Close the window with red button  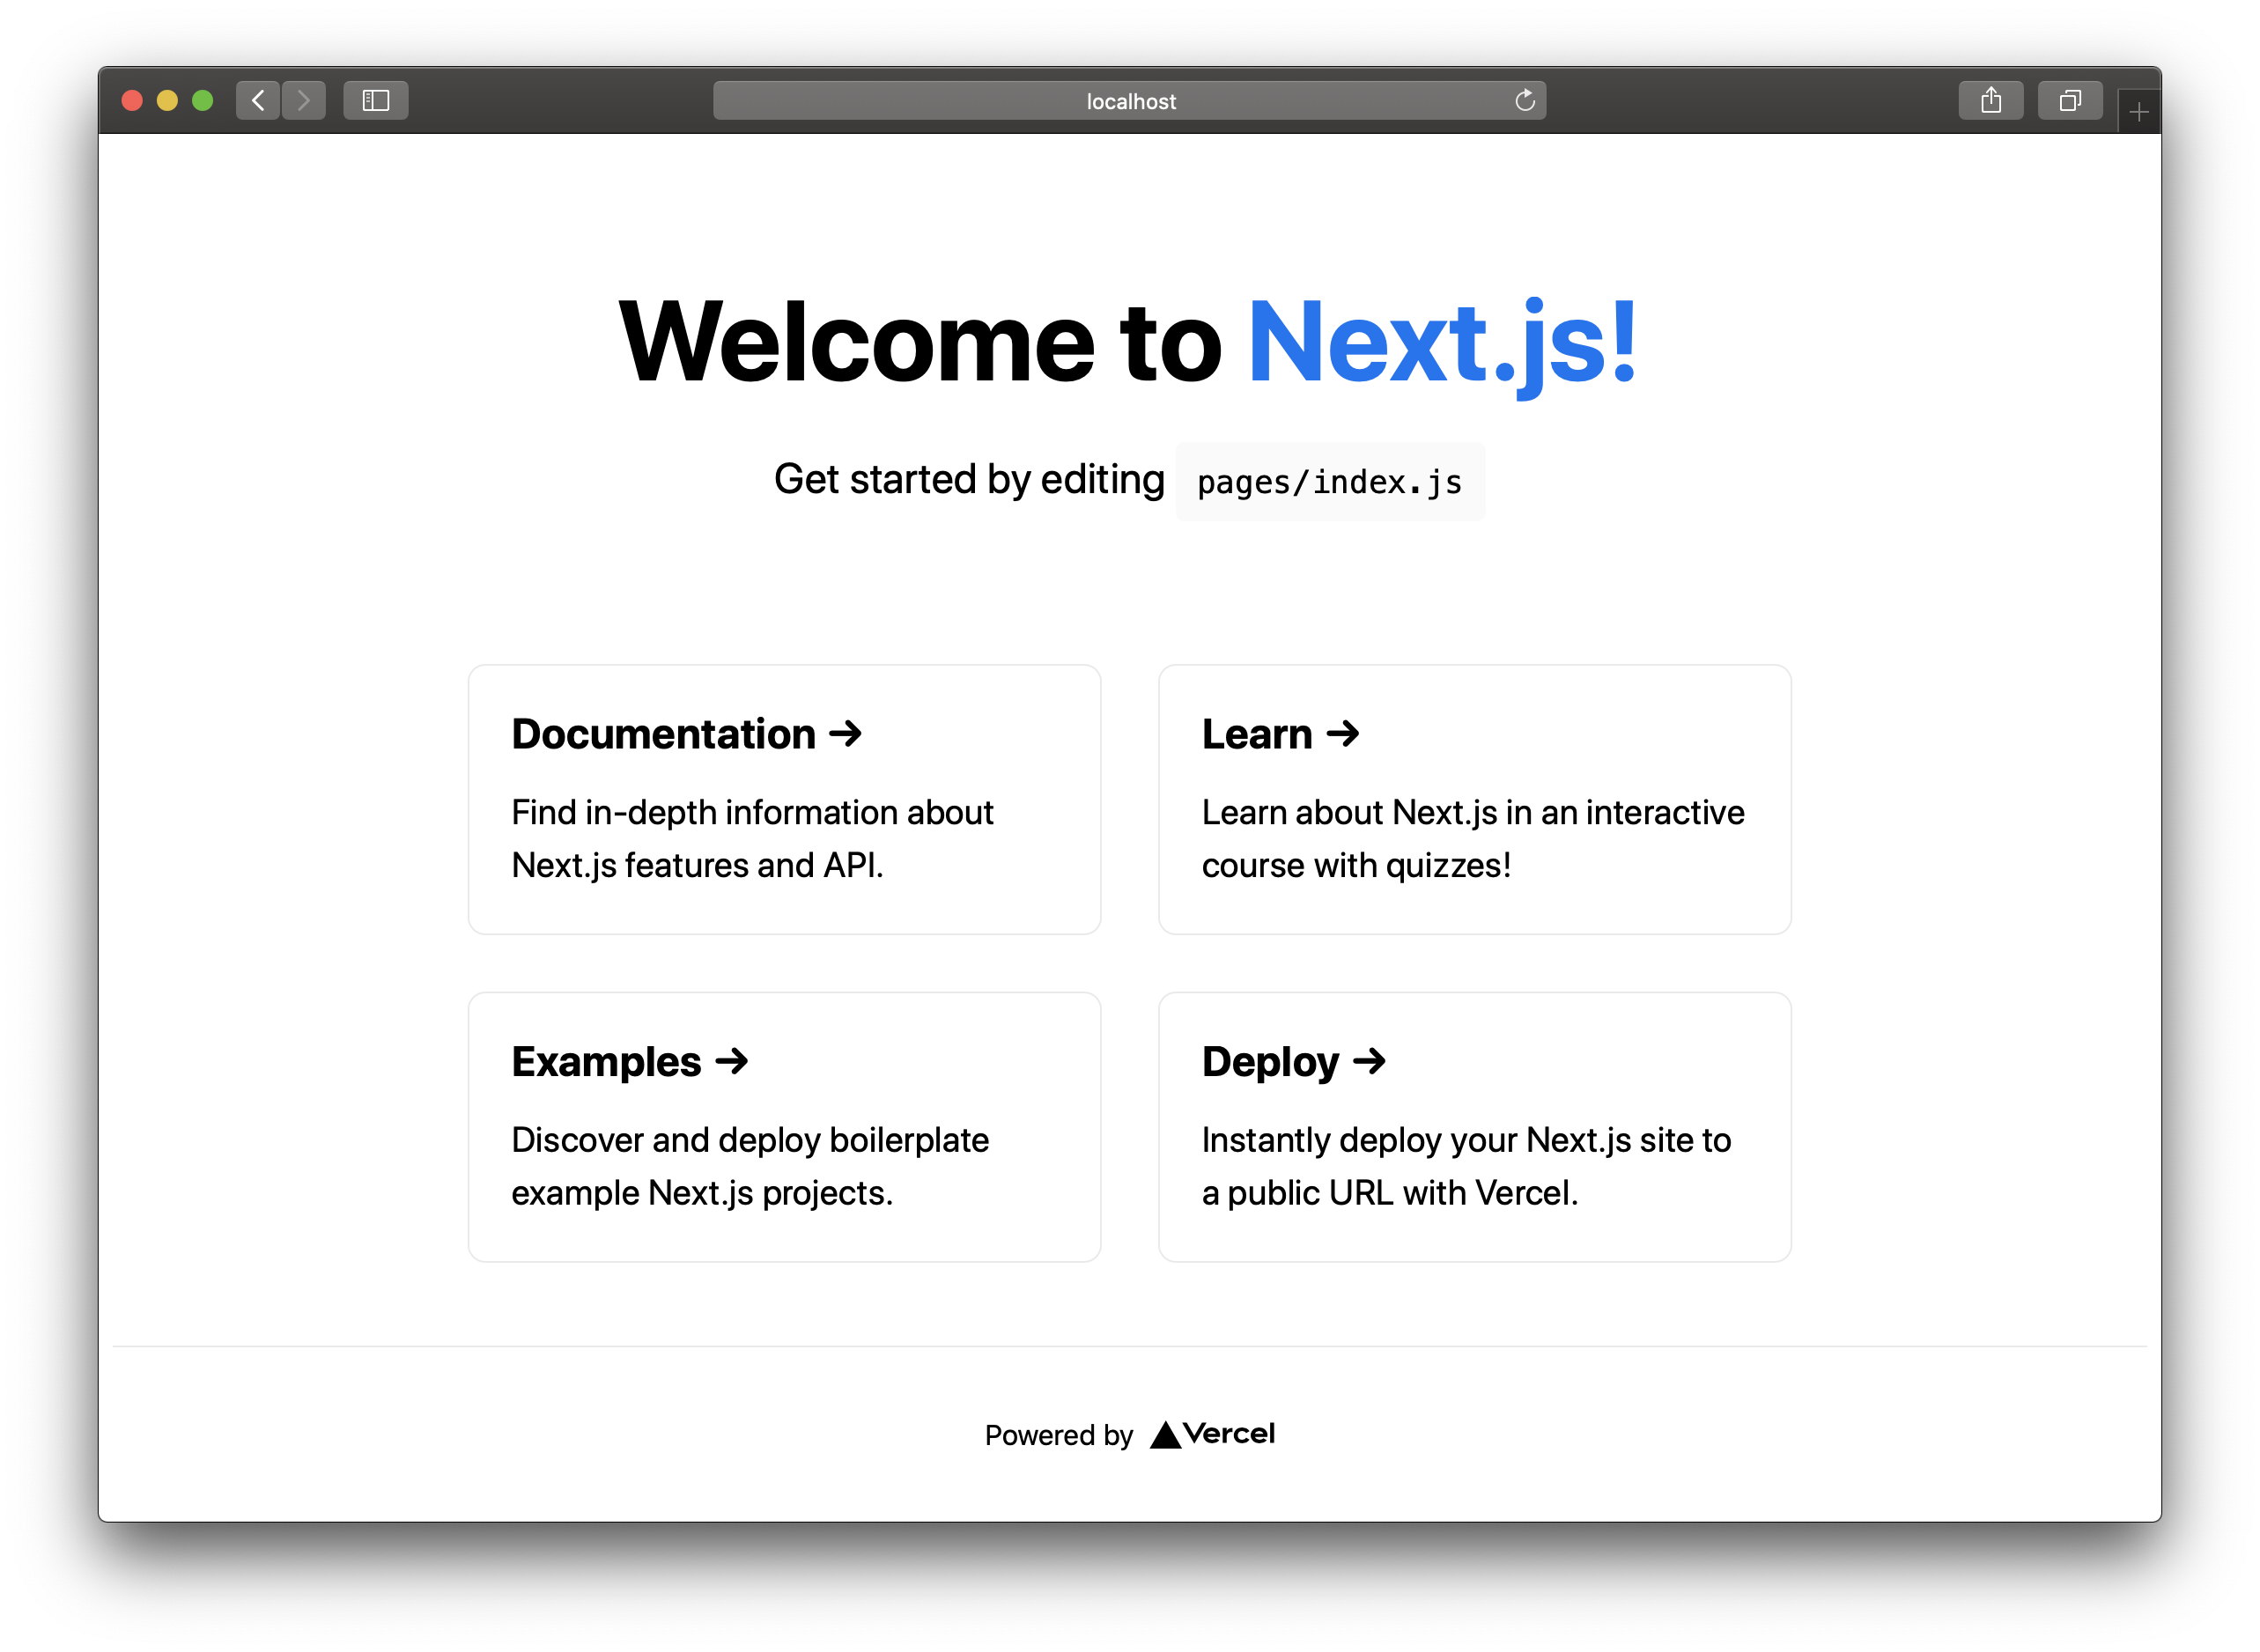click(132, 100)
